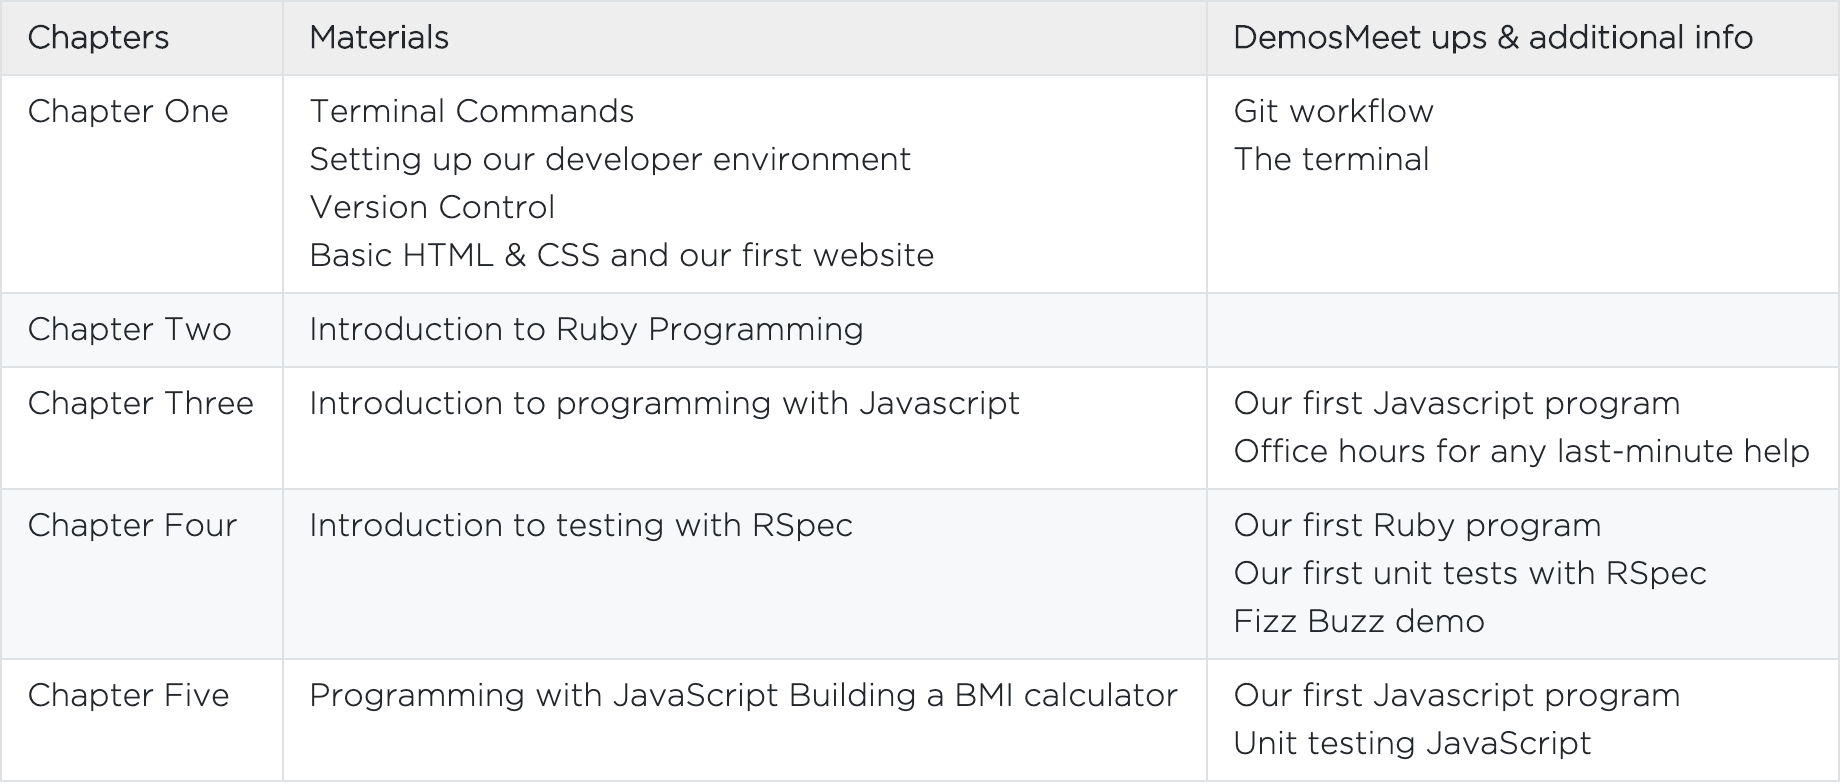Screen dimensions: 1842x784
Task: Select Introduction to testing with RSpec
Action: [x=581, y=525]
